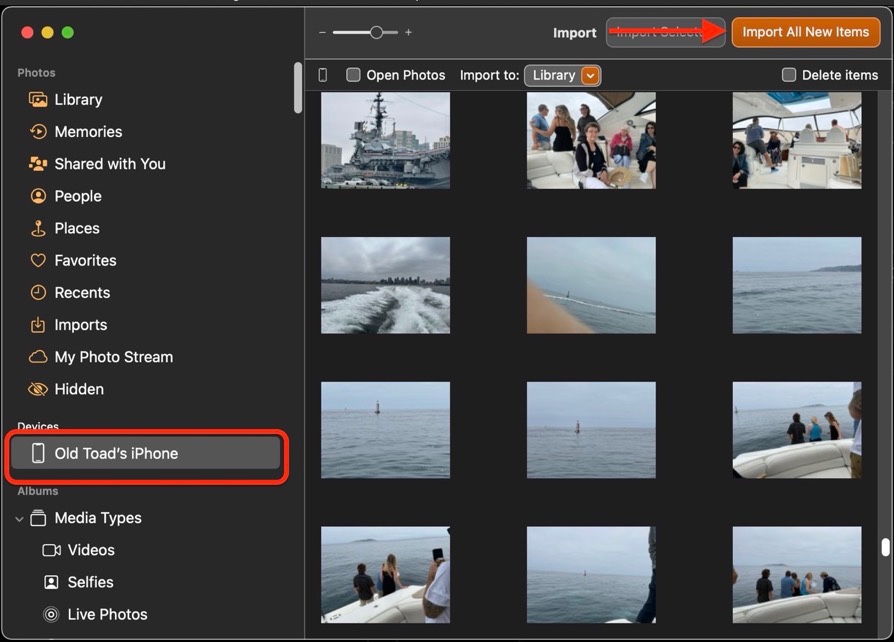Image resolution: width=894 pixels, height=642 pixels.
Task: Click the Memories sidebar icon
Action: tap(38, 132)
